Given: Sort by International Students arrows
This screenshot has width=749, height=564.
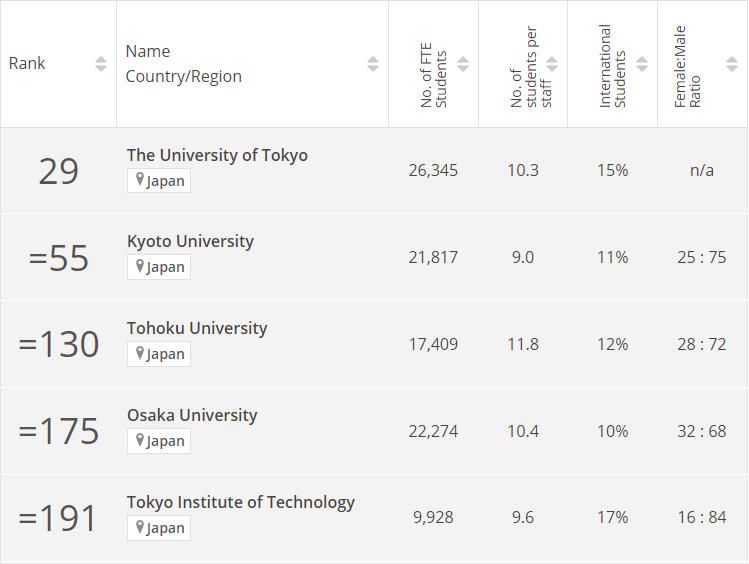Looking at the screenshot, I should (x=642, y=64).
